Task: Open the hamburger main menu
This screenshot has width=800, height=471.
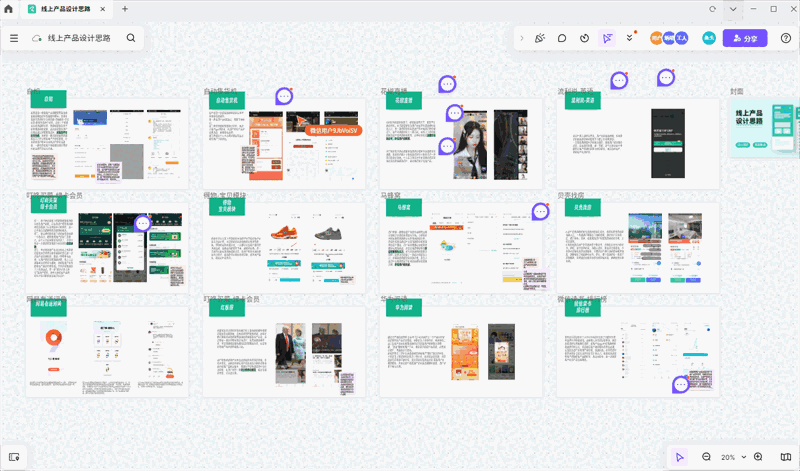Action: 14,38
